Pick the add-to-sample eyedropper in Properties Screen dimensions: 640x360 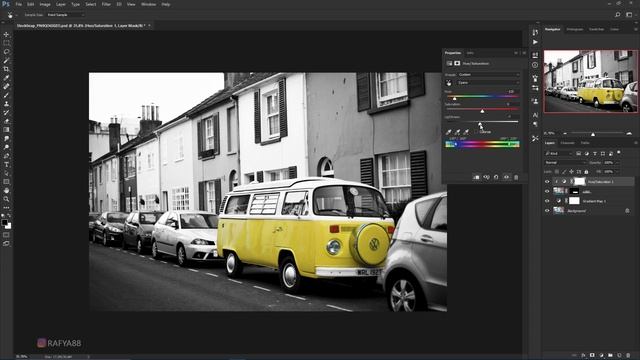point(457,131)
